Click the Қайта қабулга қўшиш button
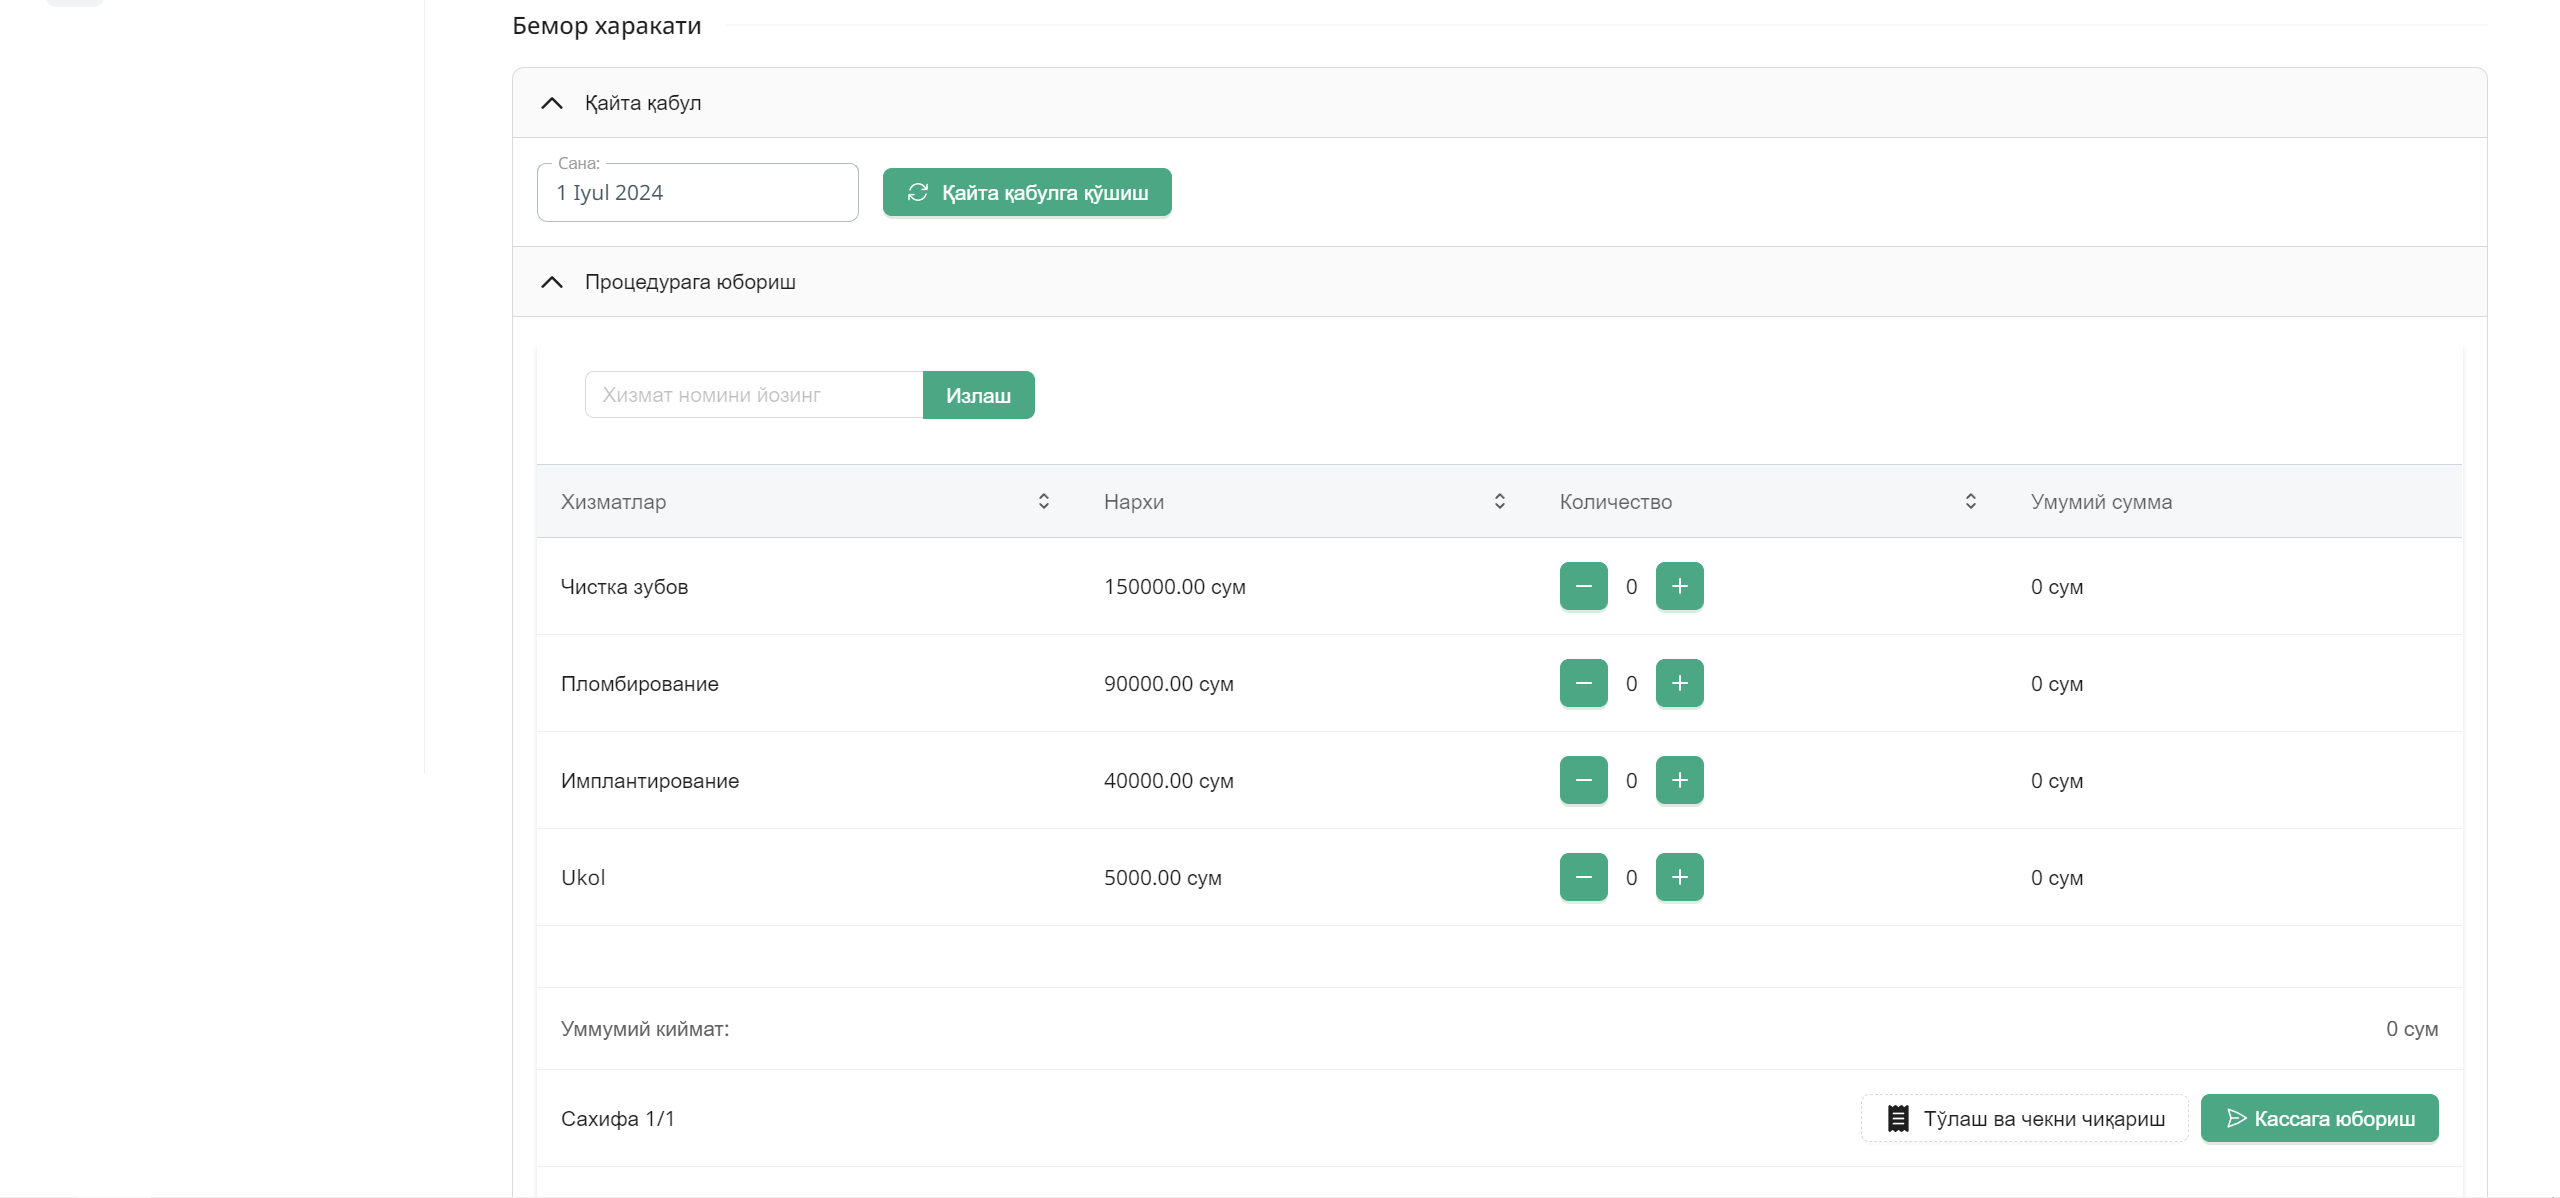 click(1027, 192)
